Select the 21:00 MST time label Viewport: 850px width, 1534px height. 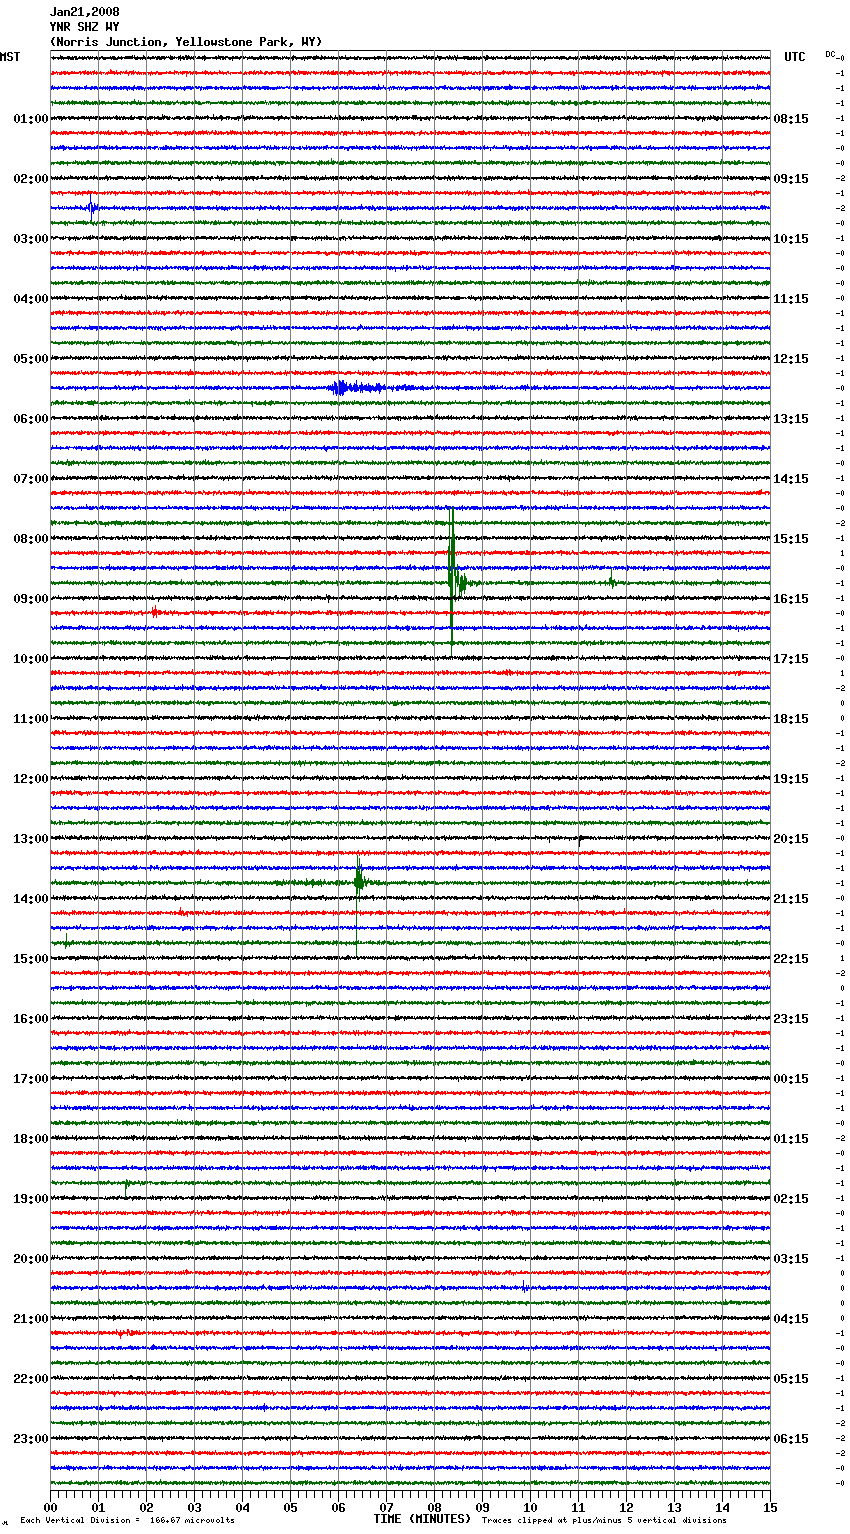31,1319
